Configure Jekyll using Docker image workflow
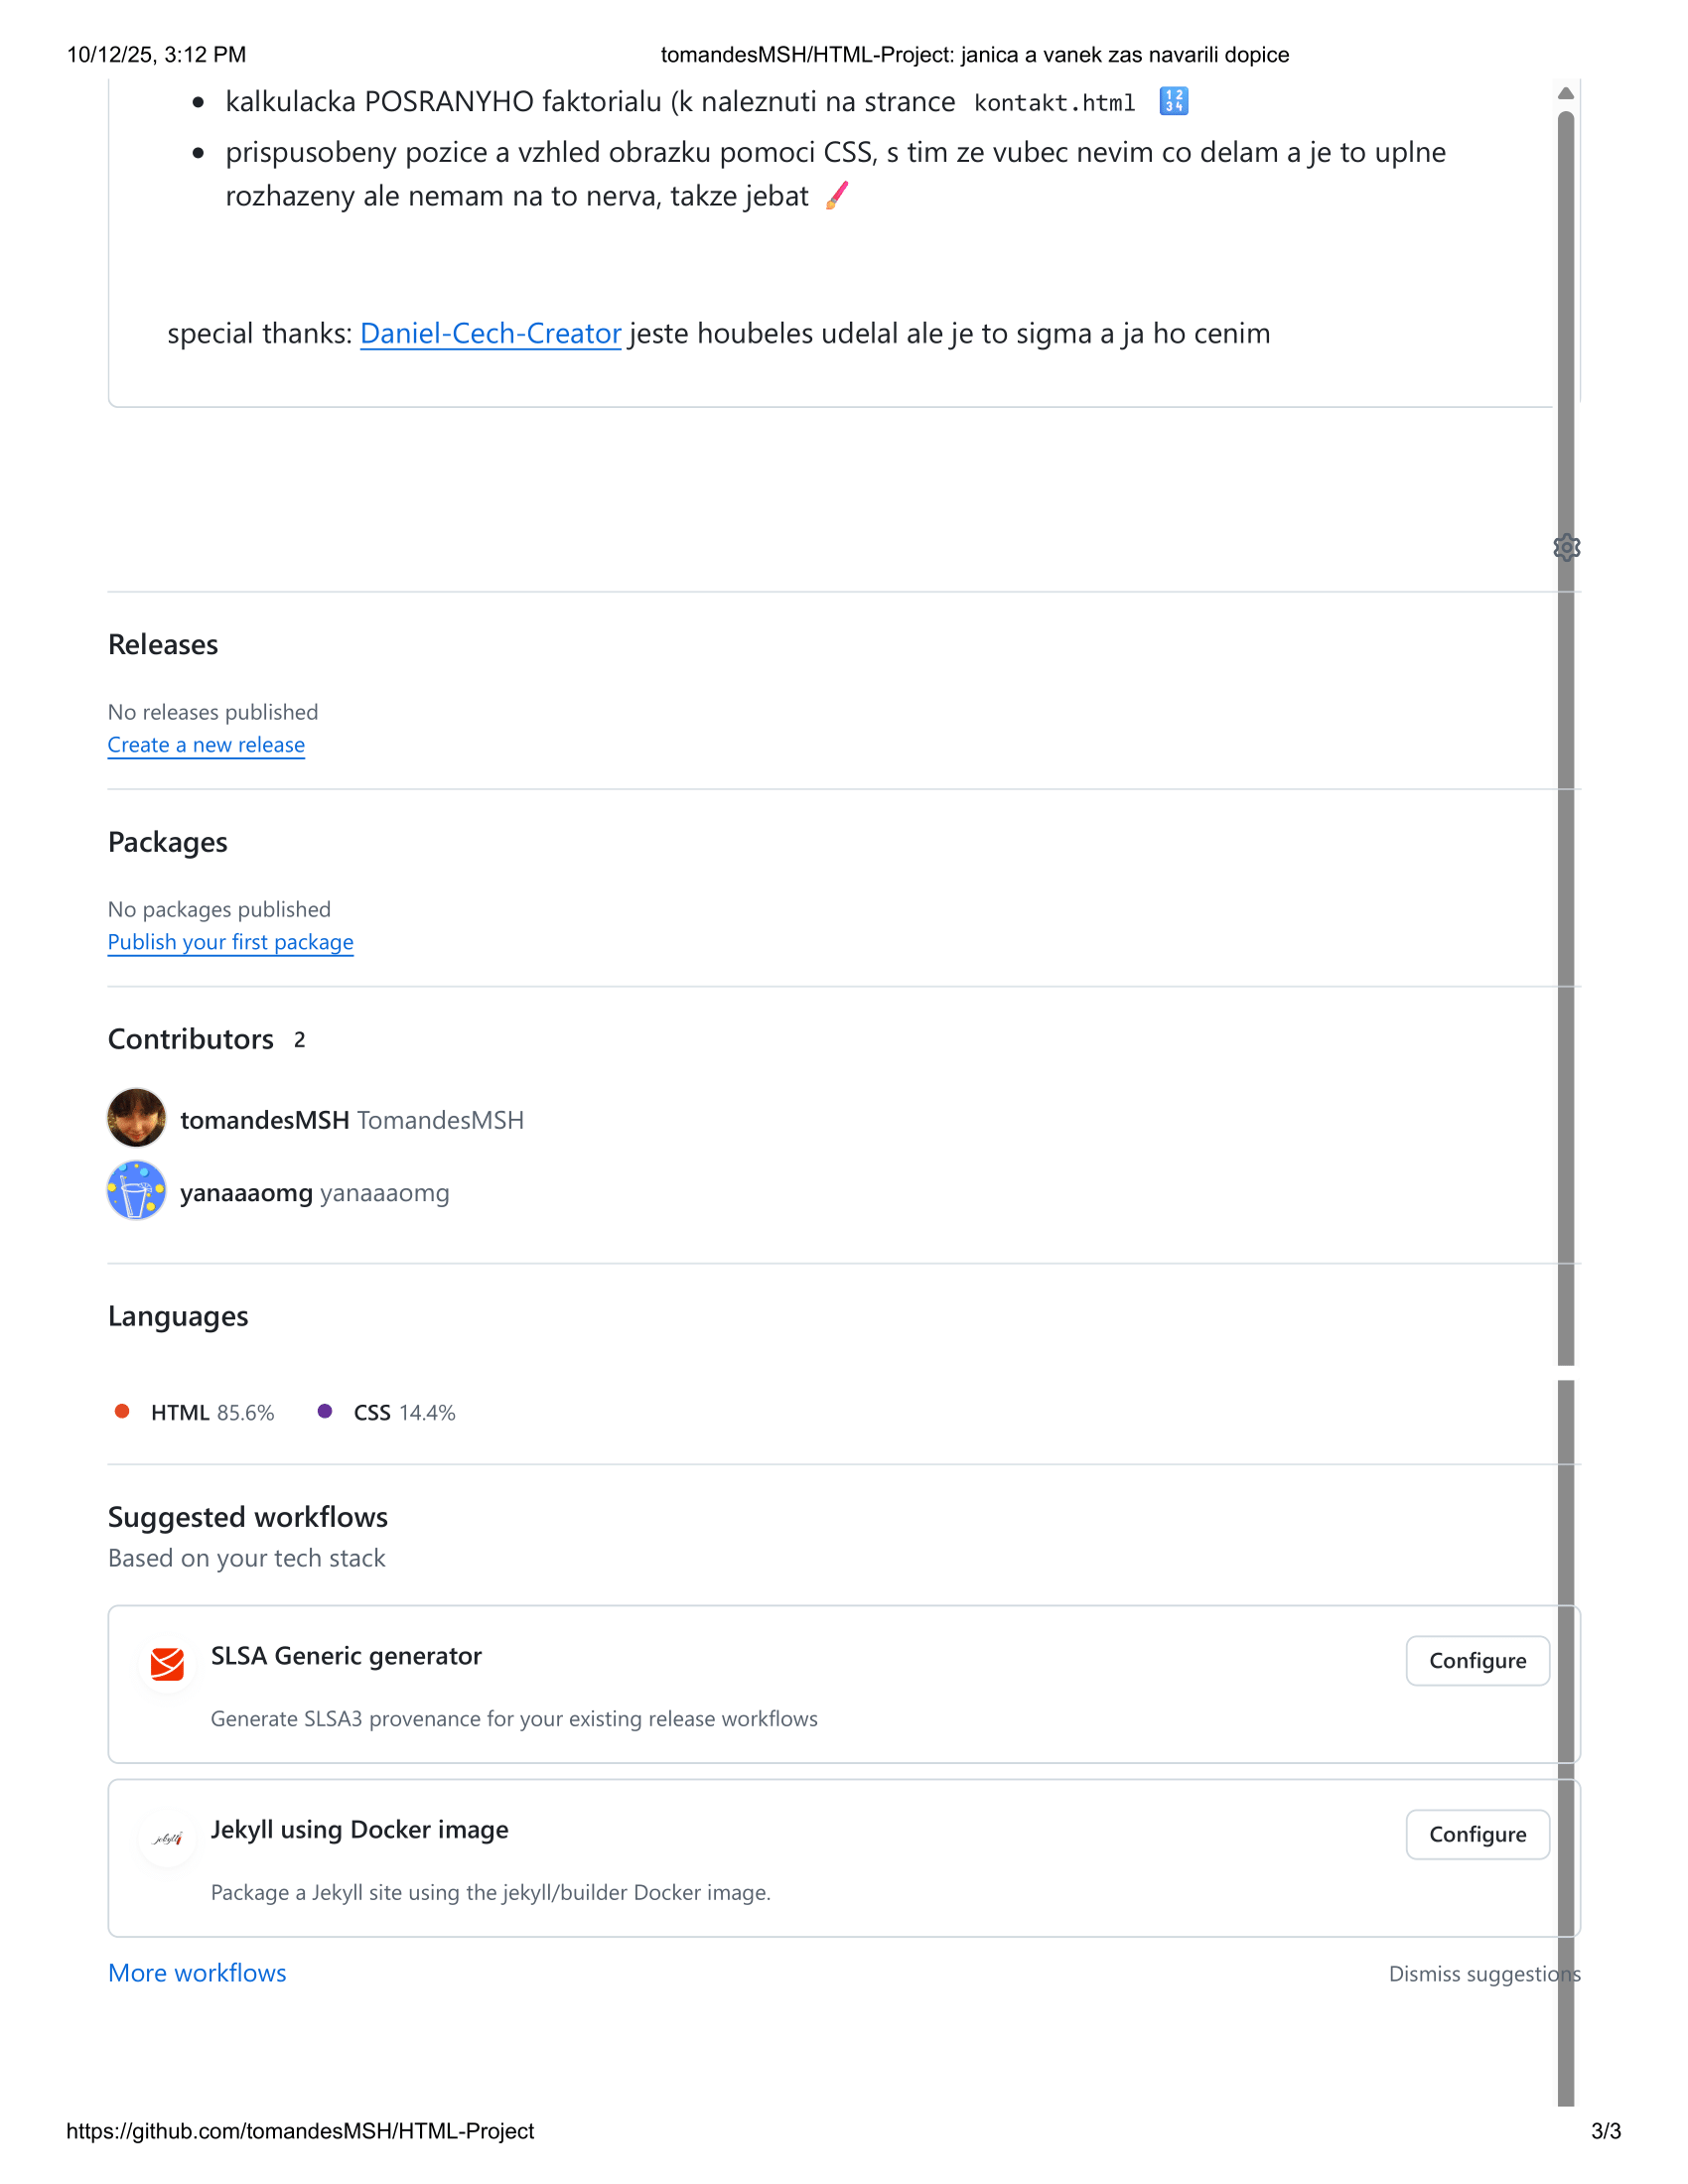 coord(1477,1834)
